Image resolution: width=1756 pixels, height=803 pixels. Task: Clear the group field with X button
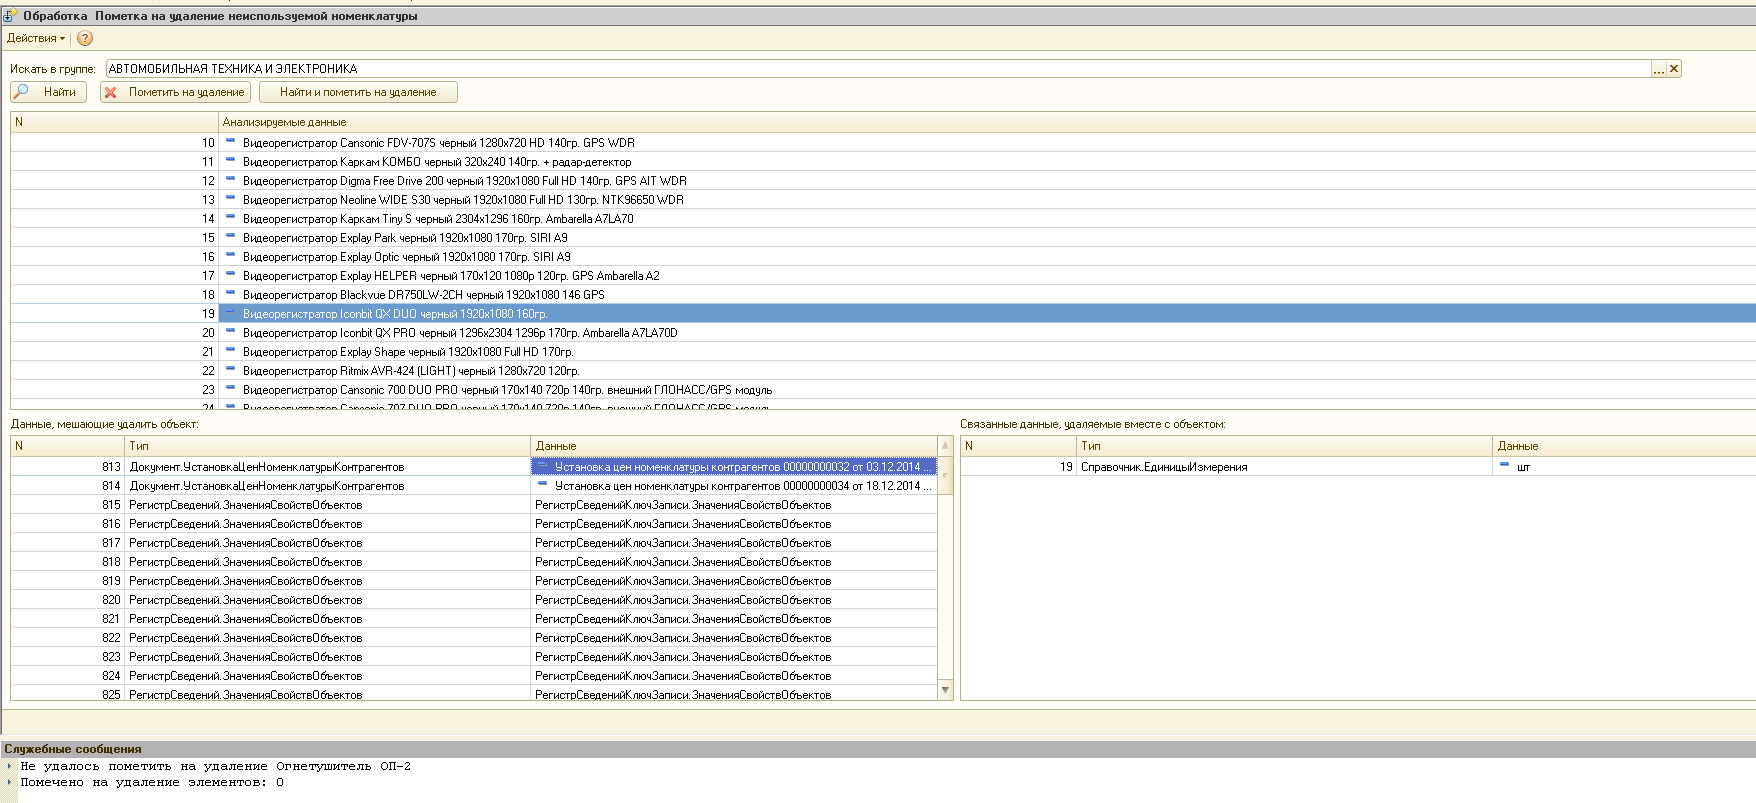click(1674, 69)
